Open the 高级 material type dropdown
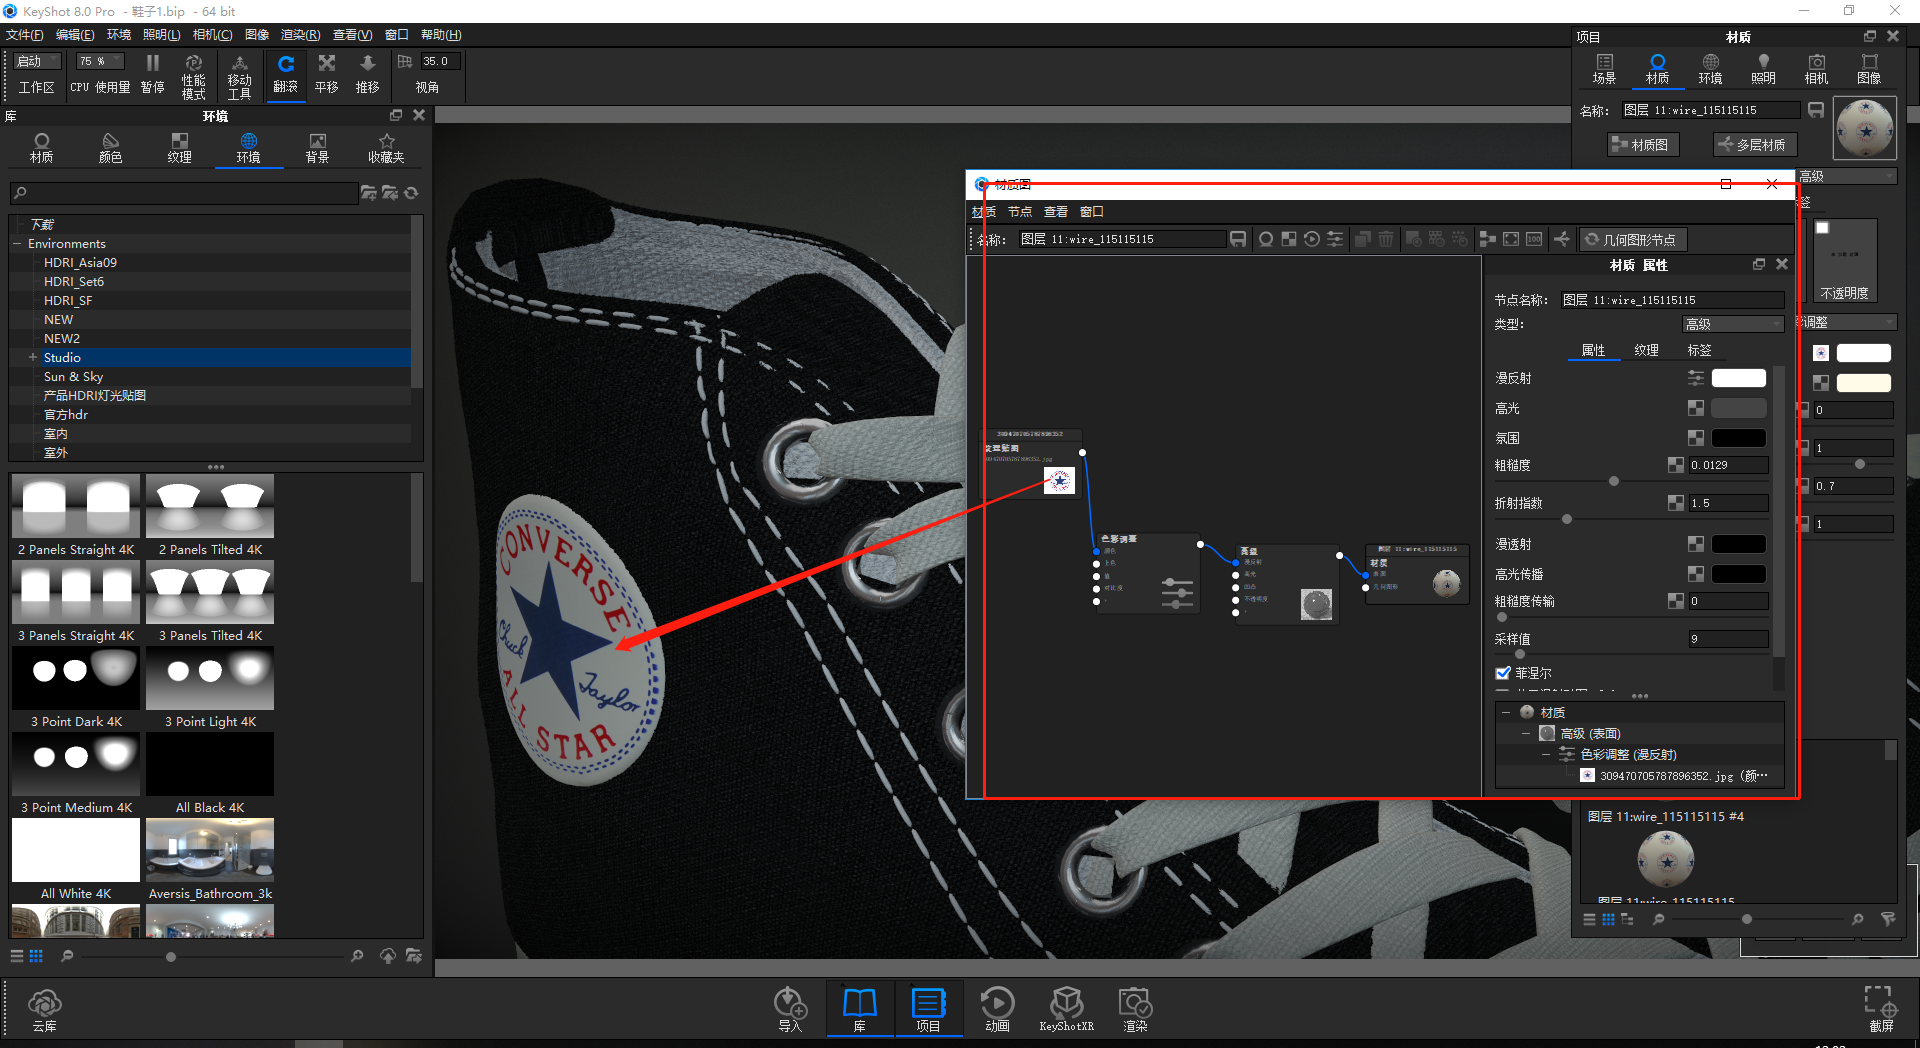Screen dimensions: 1920x1048 pyautogui.click(x=1732, y=323)
